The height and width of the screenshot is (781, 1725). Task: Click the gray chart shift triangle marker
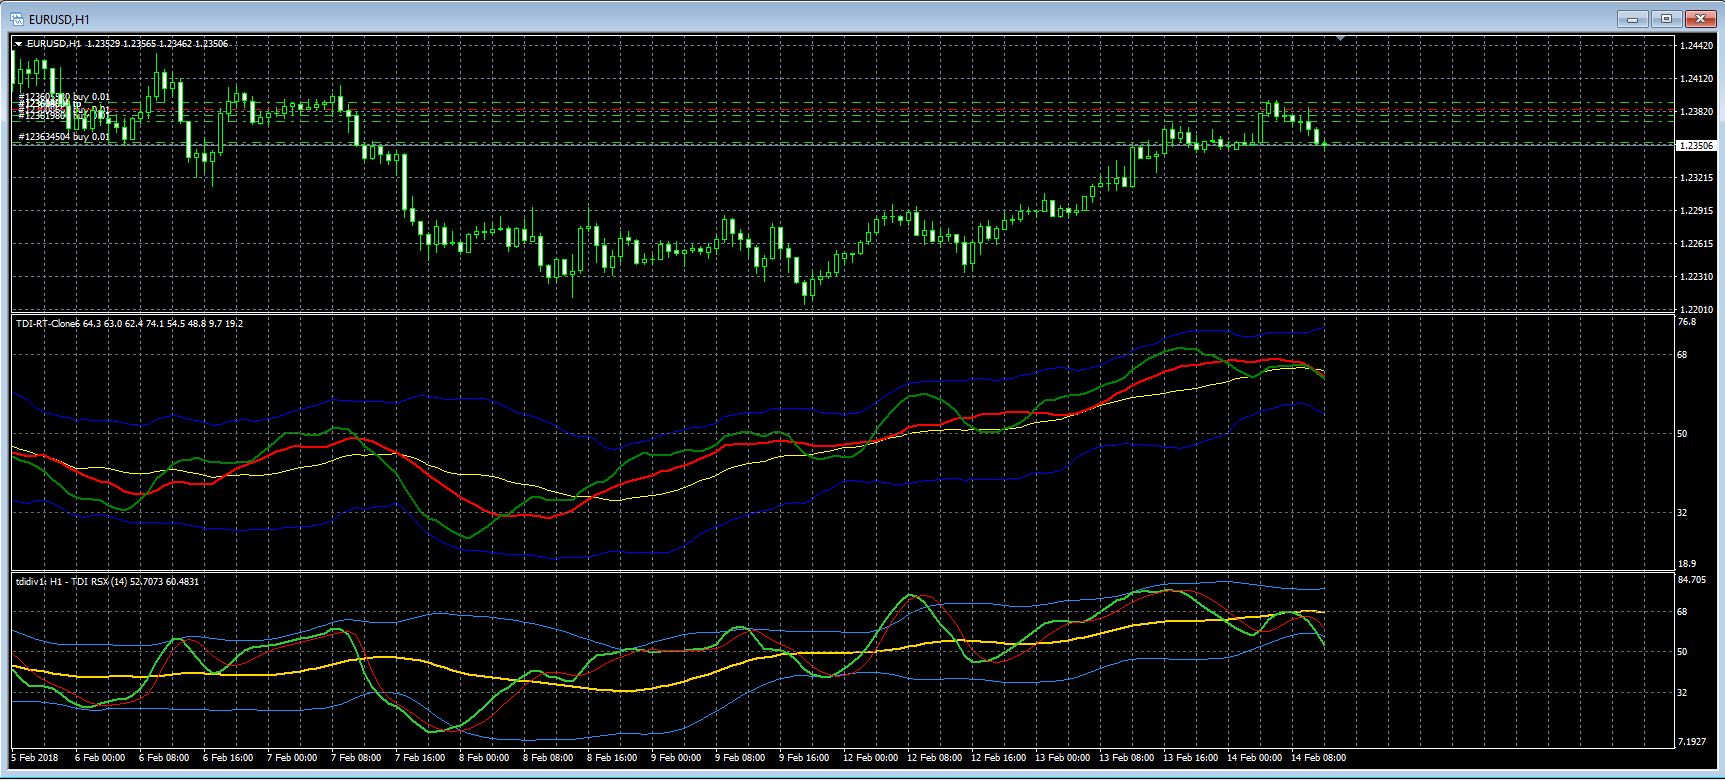(x=1341, y=38)
